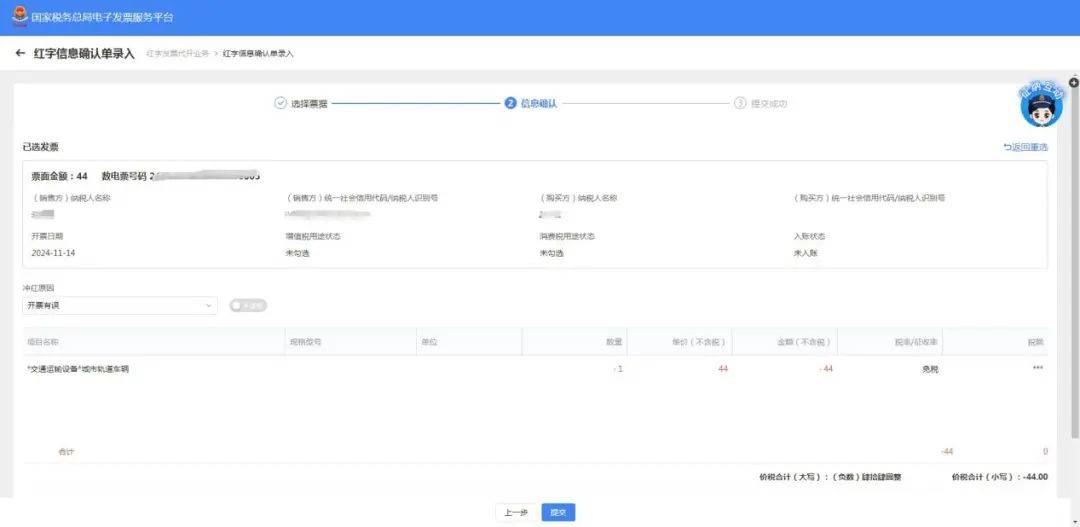
Task: Click the checkmark icon for step 选择票据
Action: coord(280,103)
